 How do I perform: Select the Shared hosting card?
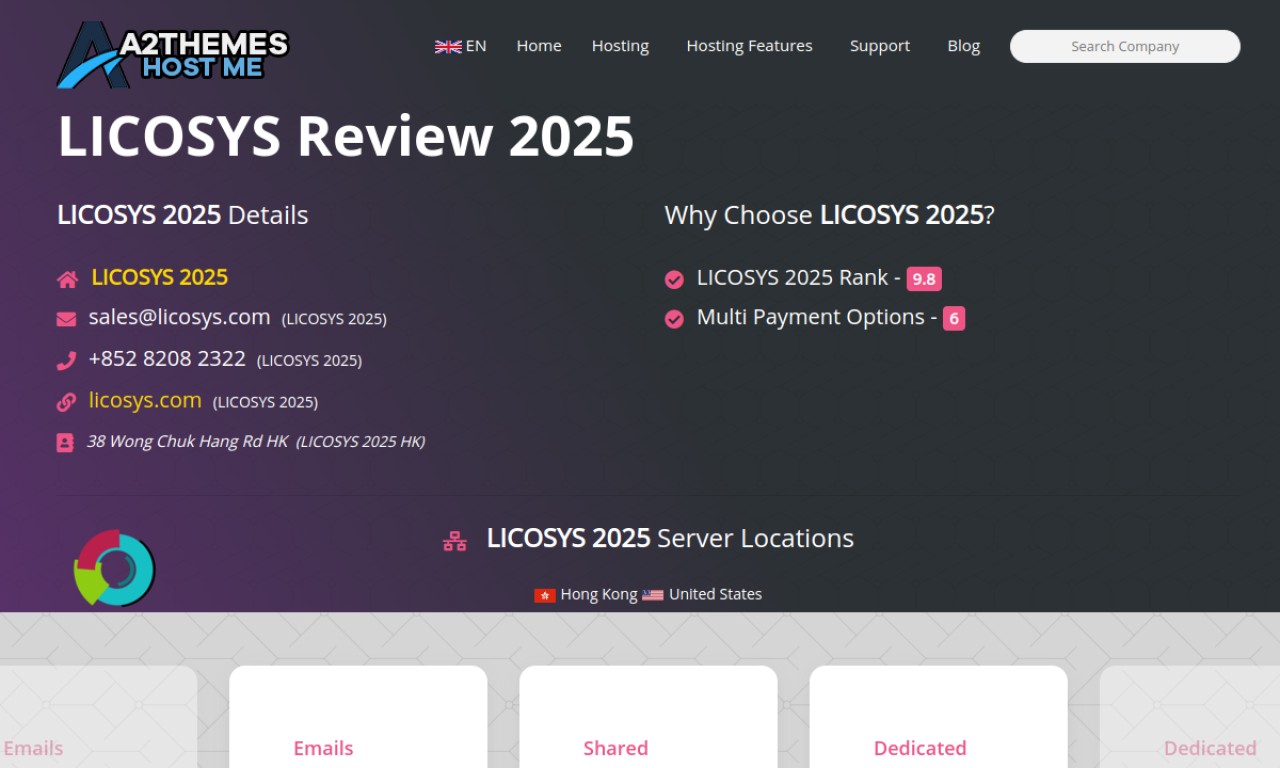pos(648,717)
